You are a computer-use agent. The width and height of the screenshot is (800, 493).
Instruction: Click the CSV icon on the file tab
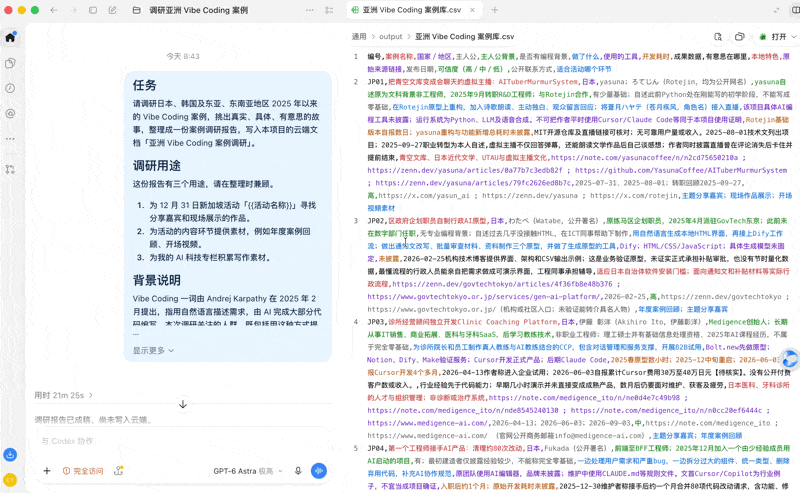pos(355,10)
